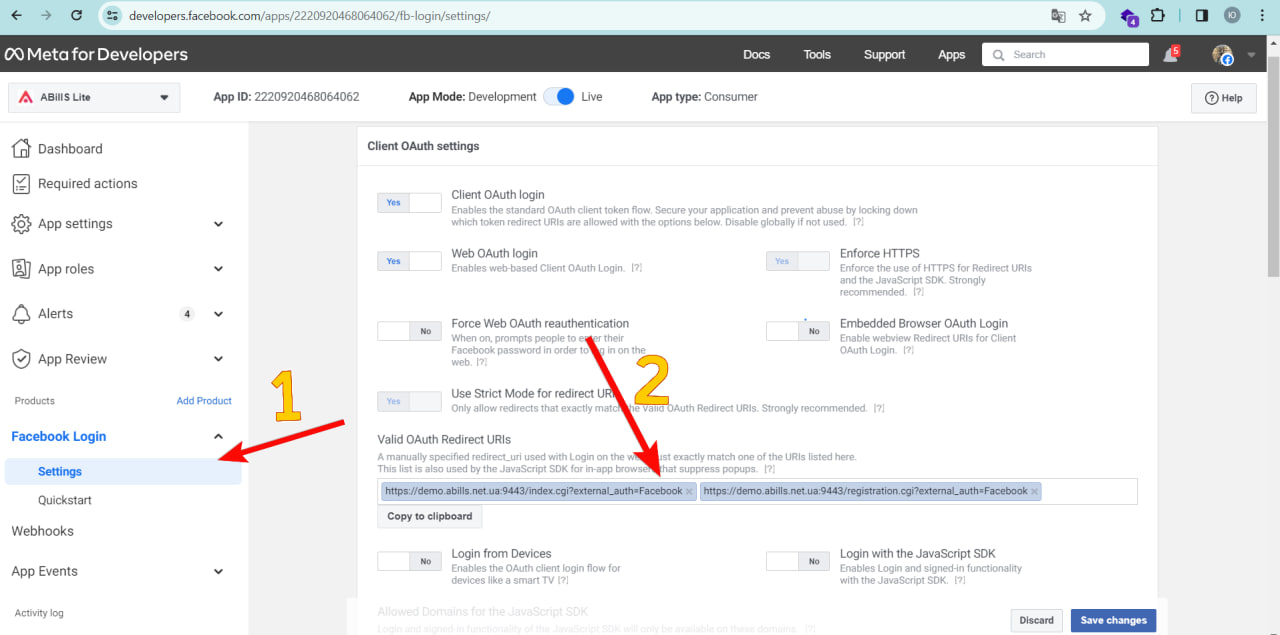Remove the index.cgi redirect URI tag

689,491
